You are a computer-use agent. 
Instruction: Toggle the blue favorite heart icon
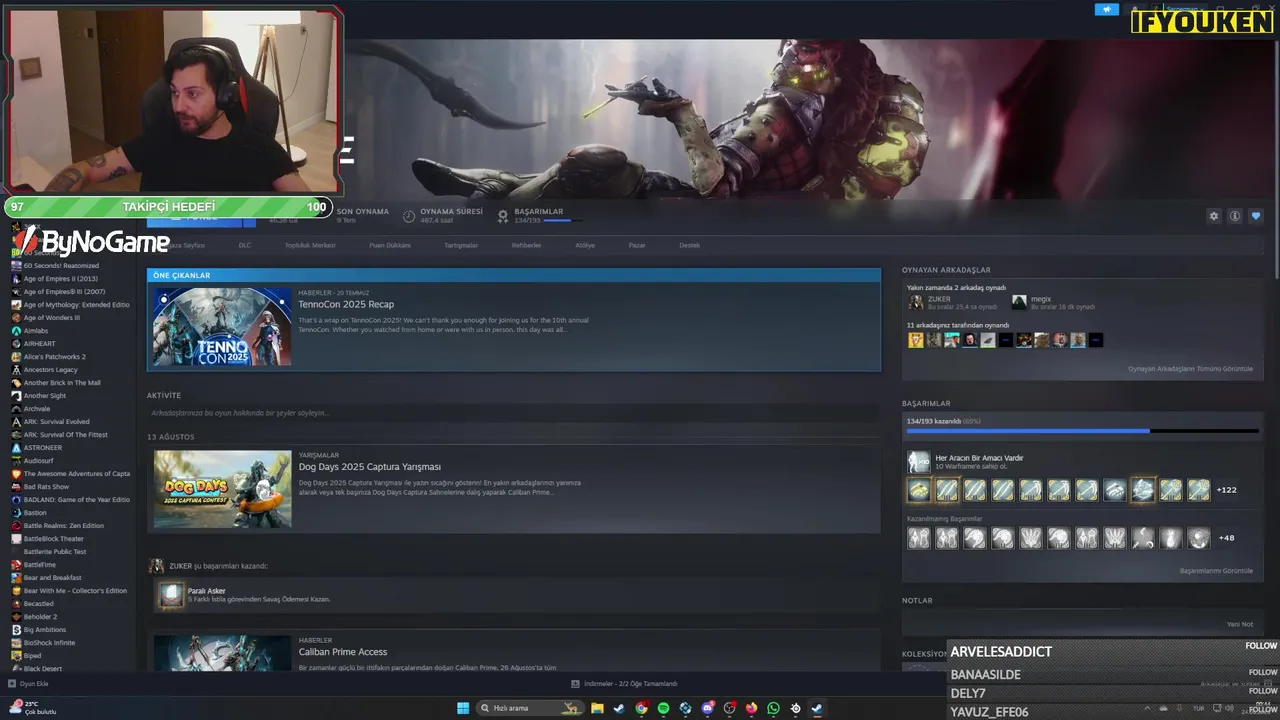[1256, 216]
